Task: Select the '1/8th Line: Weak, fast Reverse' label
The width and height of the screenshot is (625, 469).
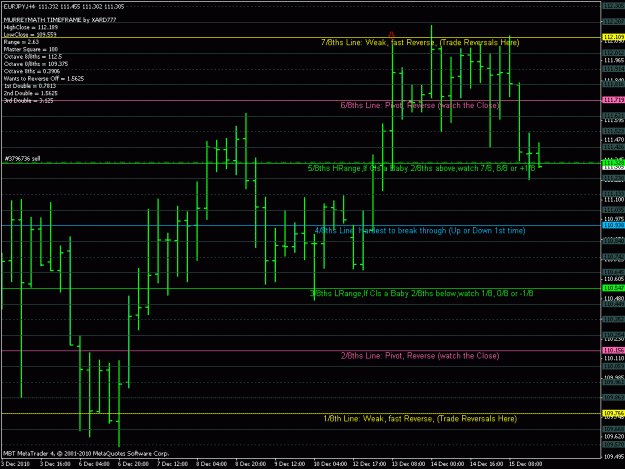Action: 420,418
